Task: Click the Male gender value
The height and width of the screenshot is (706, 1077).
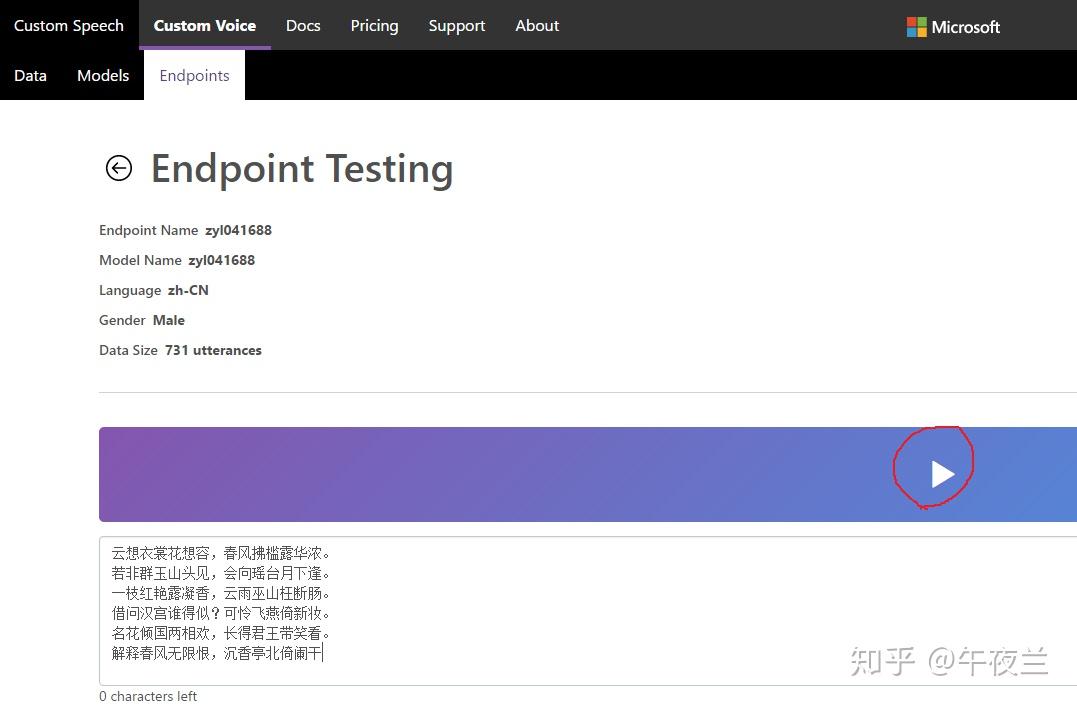Action: [x=169, y=320]
